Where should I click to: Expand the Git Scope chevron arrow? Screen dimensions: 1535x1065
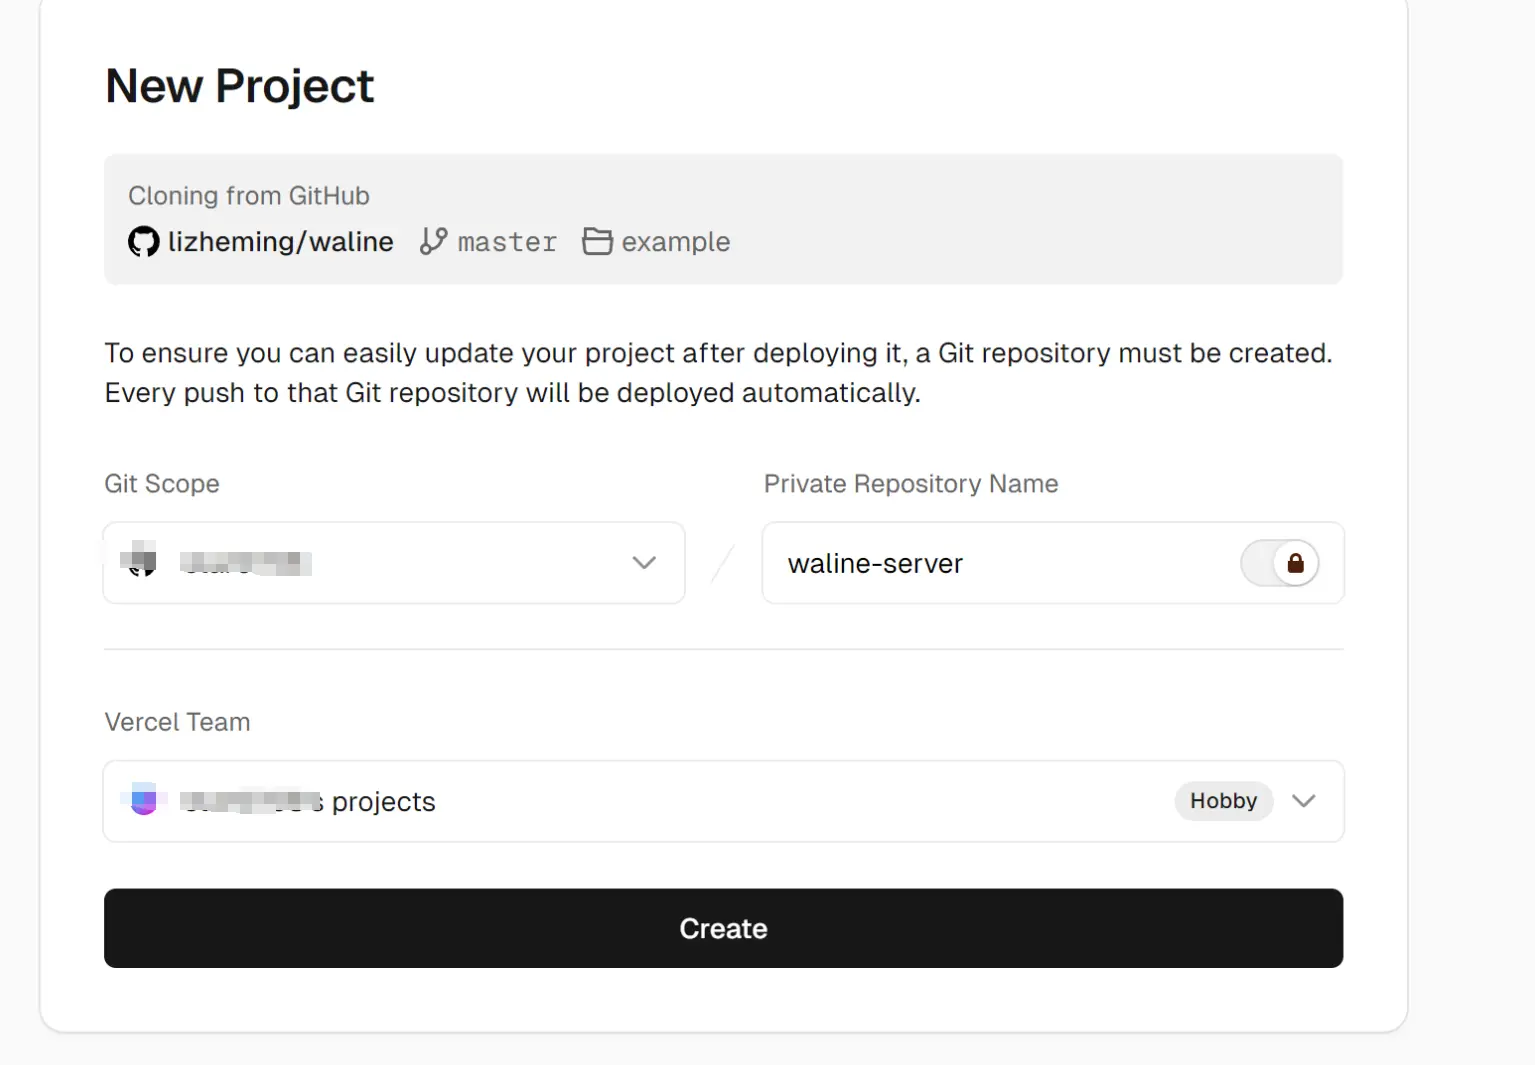(644, 563)
